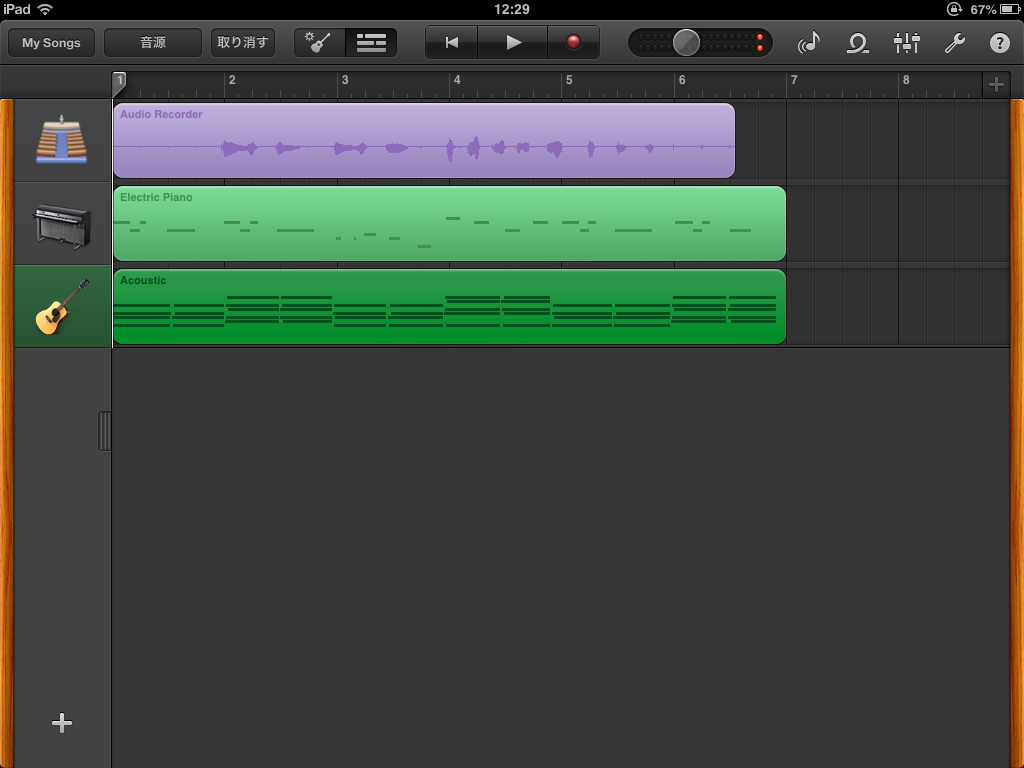This screenshot has height=768, width=1024.
Task: Open song settings wrench icon
Action: (x=955, y=43)
